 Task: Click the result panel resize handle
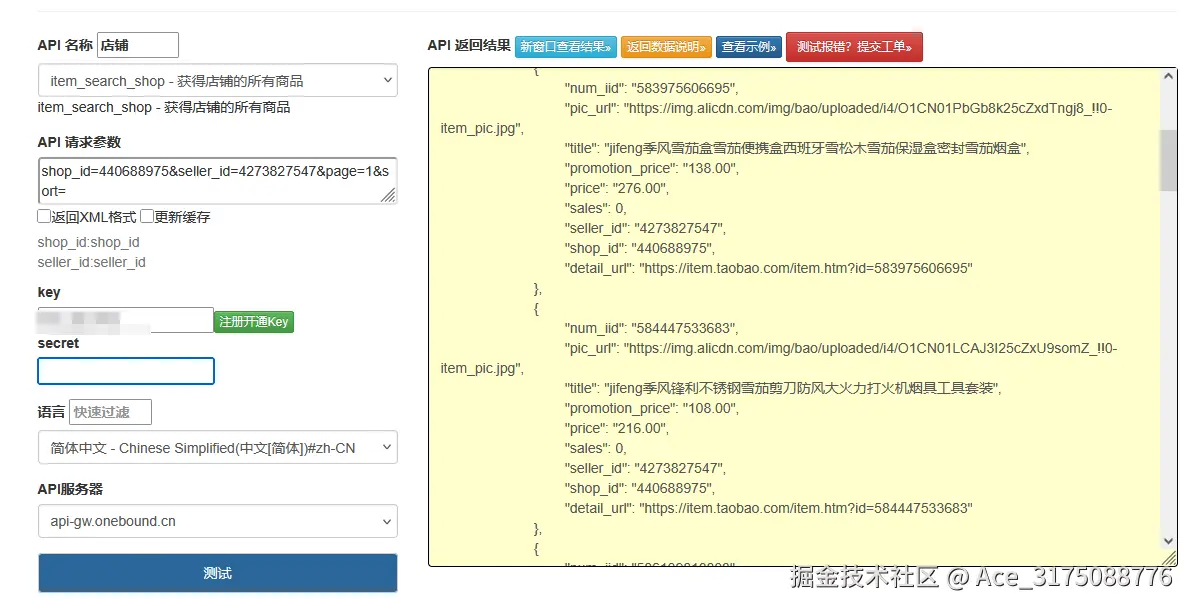tap(1170, 558)
